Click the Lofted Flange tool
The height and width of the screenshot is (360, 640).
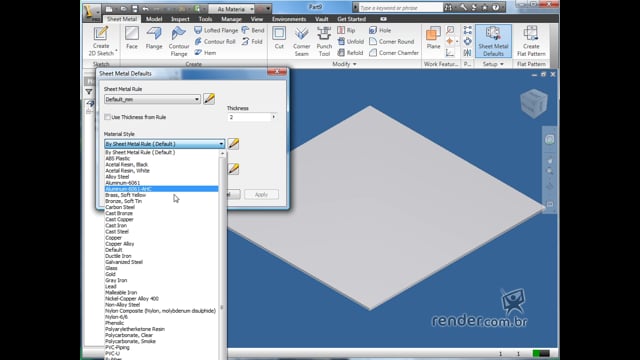[x=216, y=30]
